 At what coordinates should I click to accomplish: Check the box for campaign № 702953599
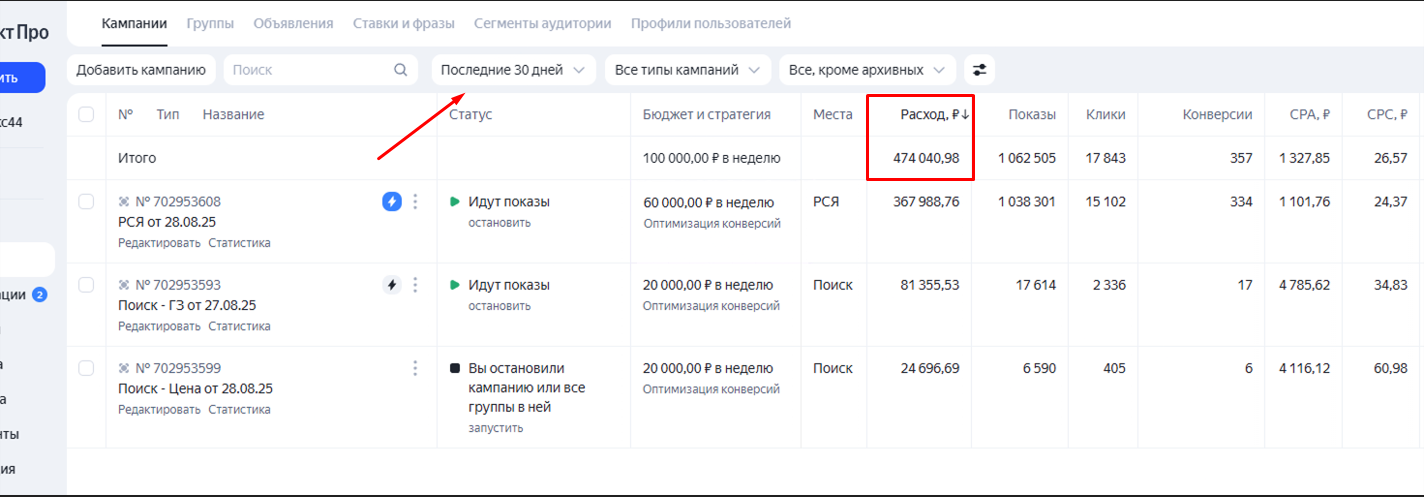click(86, 368)
